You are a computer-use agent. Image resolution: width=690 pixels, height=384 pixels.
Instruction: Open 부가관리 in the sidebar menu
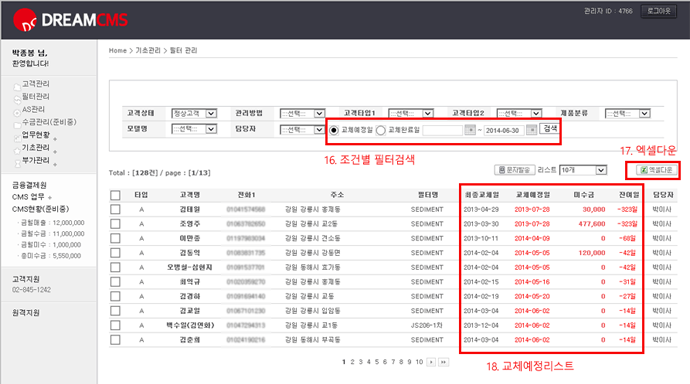[36, 160]
